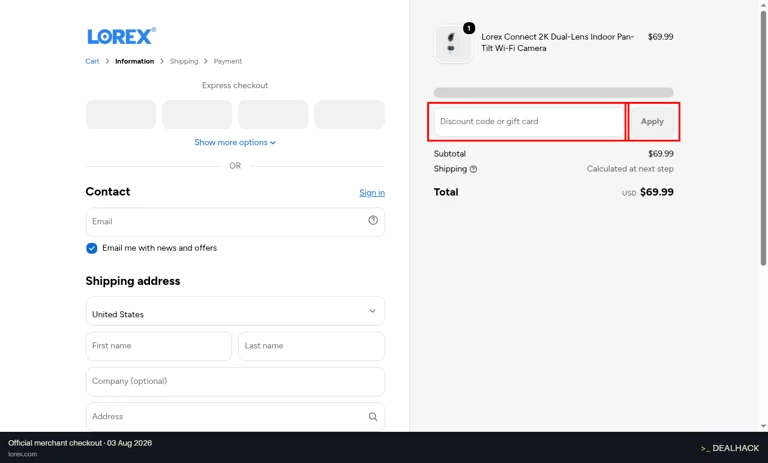Focus the Email input field
The width and height of the screenshot is (768, 463).
(x=235, y=221)
